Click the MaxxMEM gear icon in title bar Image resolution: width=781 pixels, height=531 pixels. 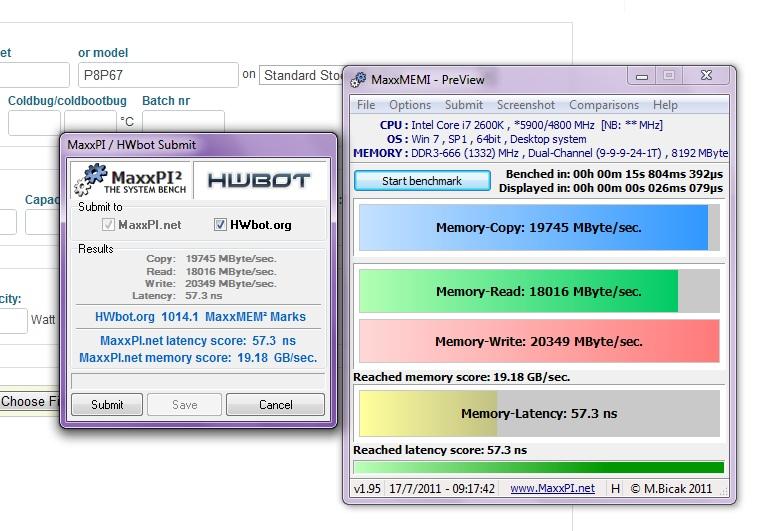tap(358, 79)
